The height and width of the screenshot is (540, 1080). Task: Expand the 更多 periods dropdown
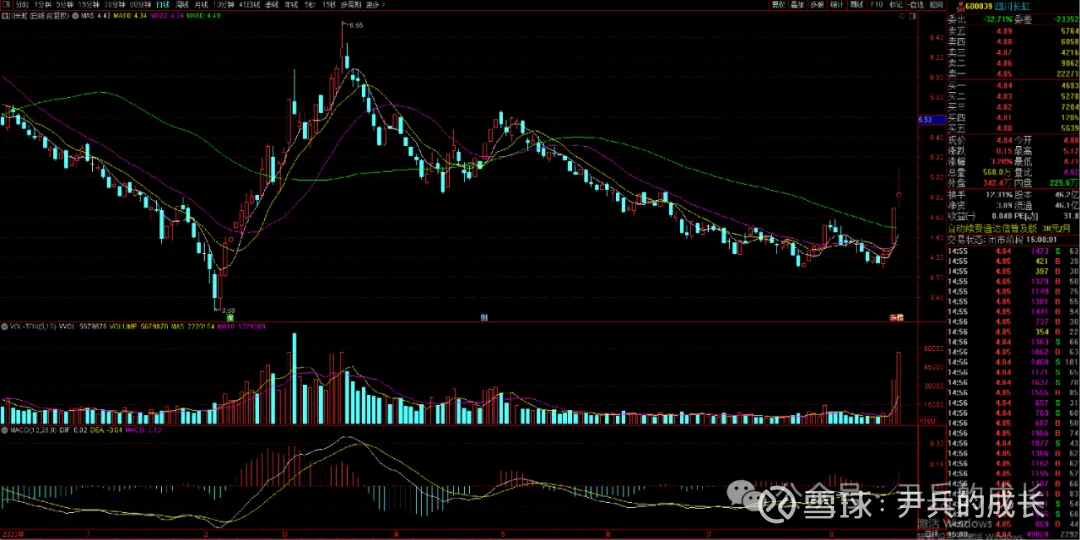(x=375, y=5)
